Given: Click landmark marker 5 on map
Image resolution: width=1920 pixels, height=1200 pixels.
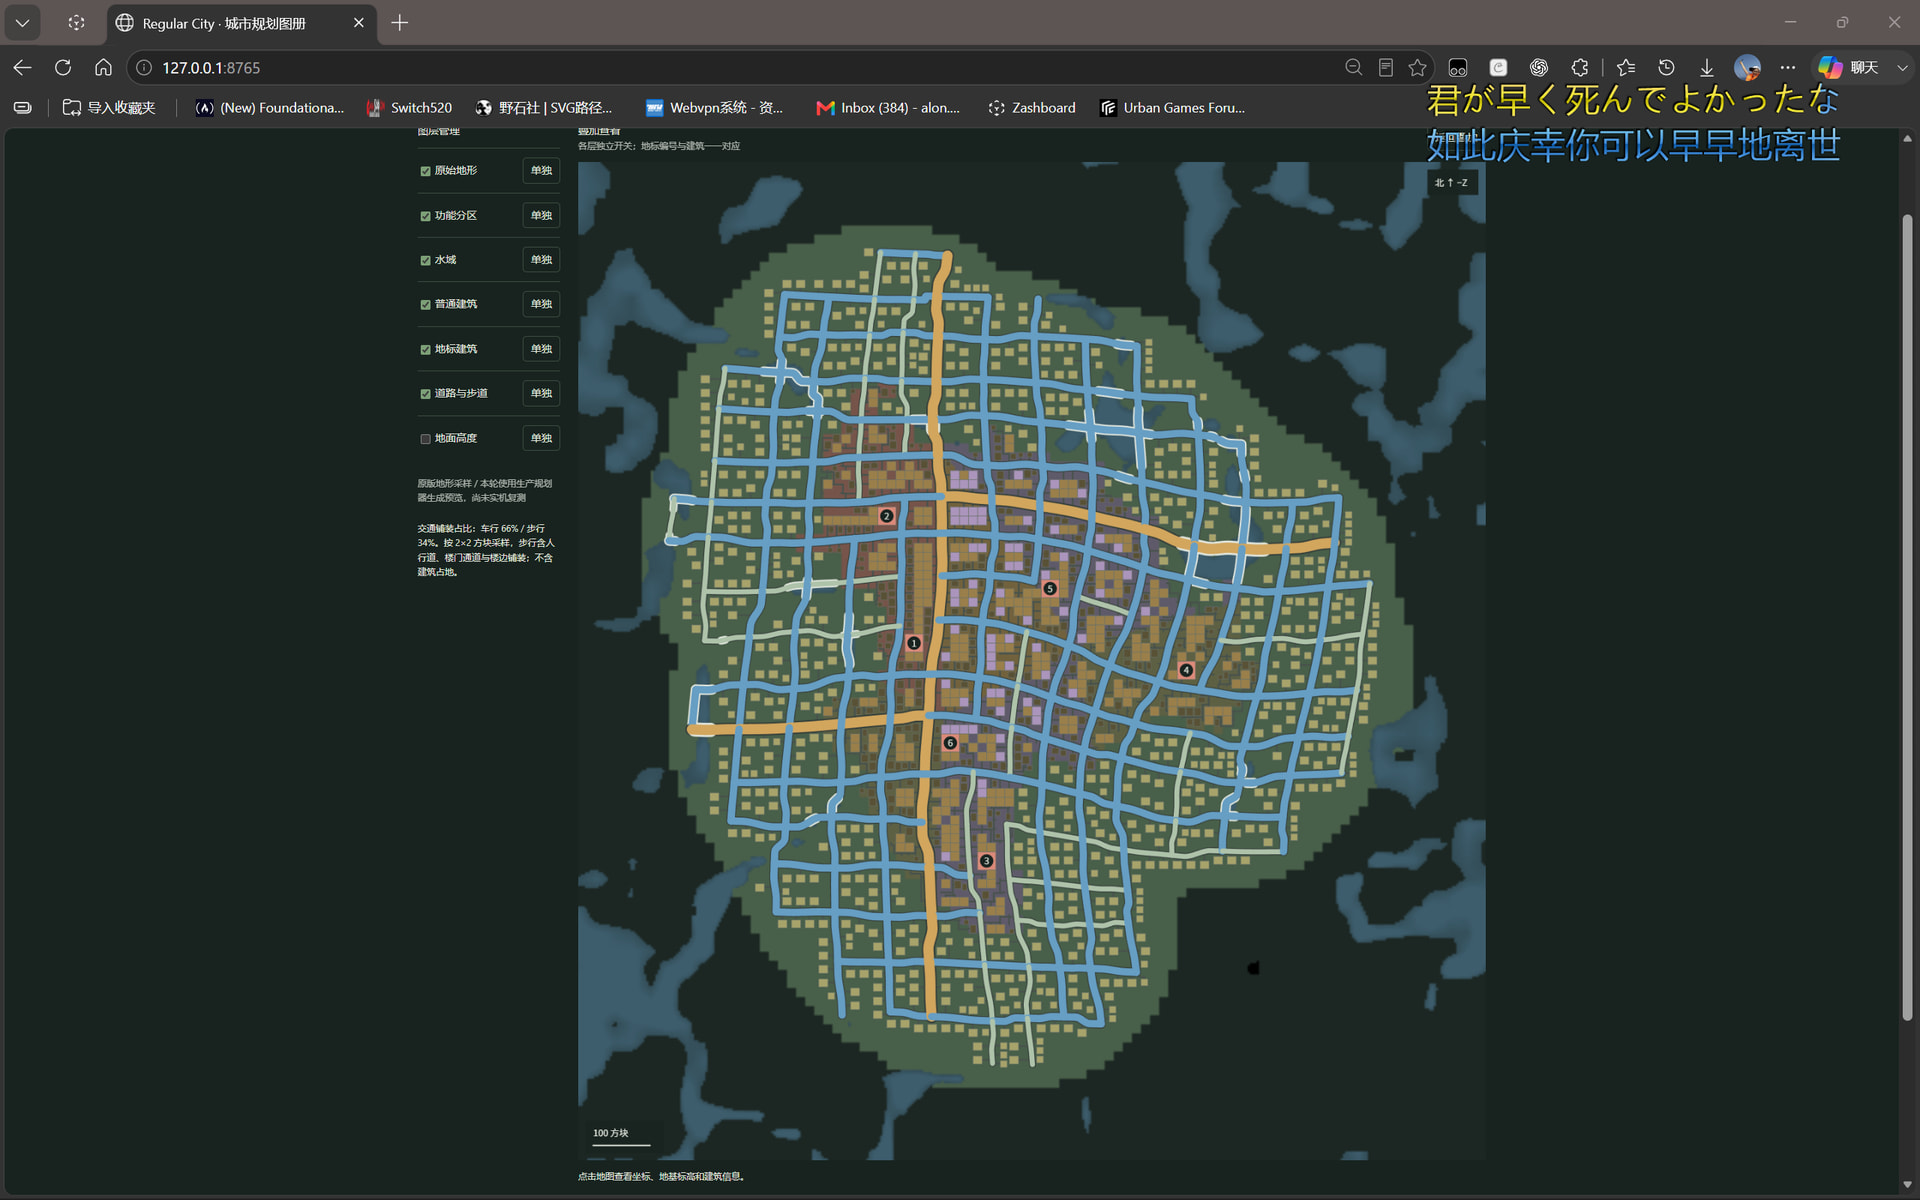Looking at the screenshot, I should click(1049, 588).
